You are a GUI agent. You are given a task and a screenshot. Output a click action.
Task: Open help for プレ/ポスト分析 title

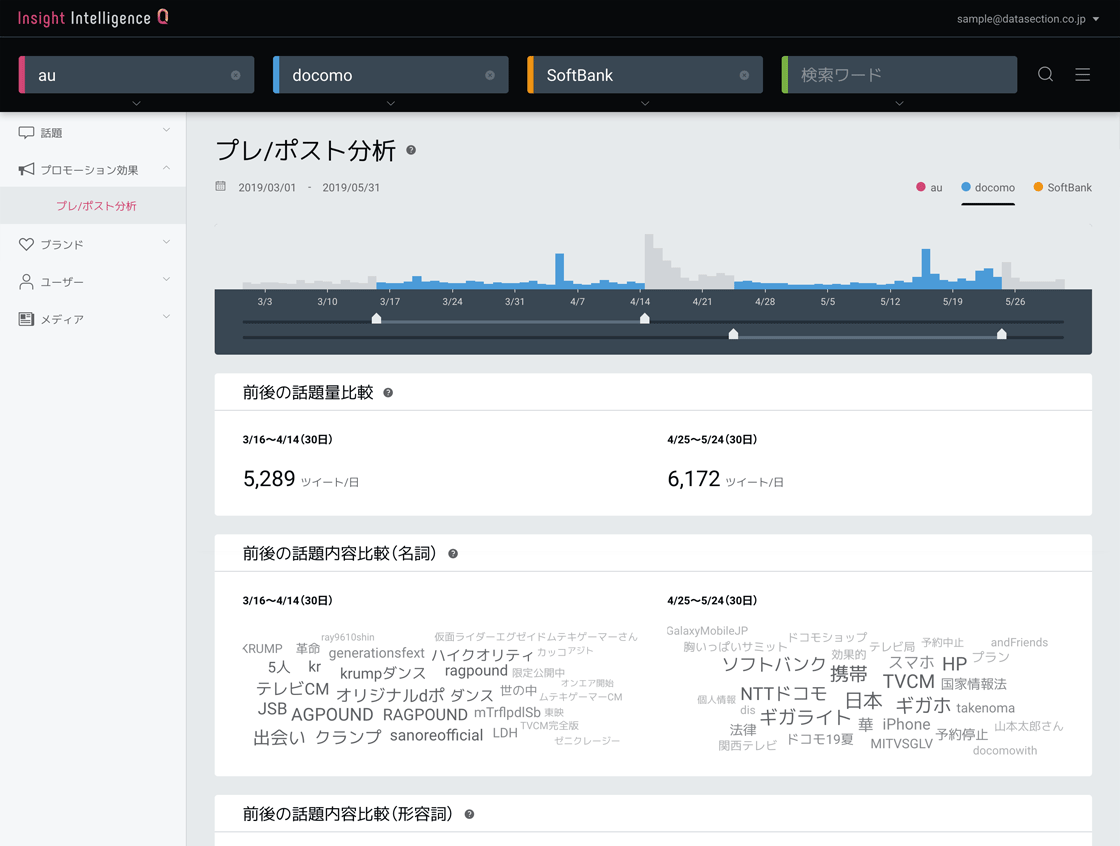(411, 150)
